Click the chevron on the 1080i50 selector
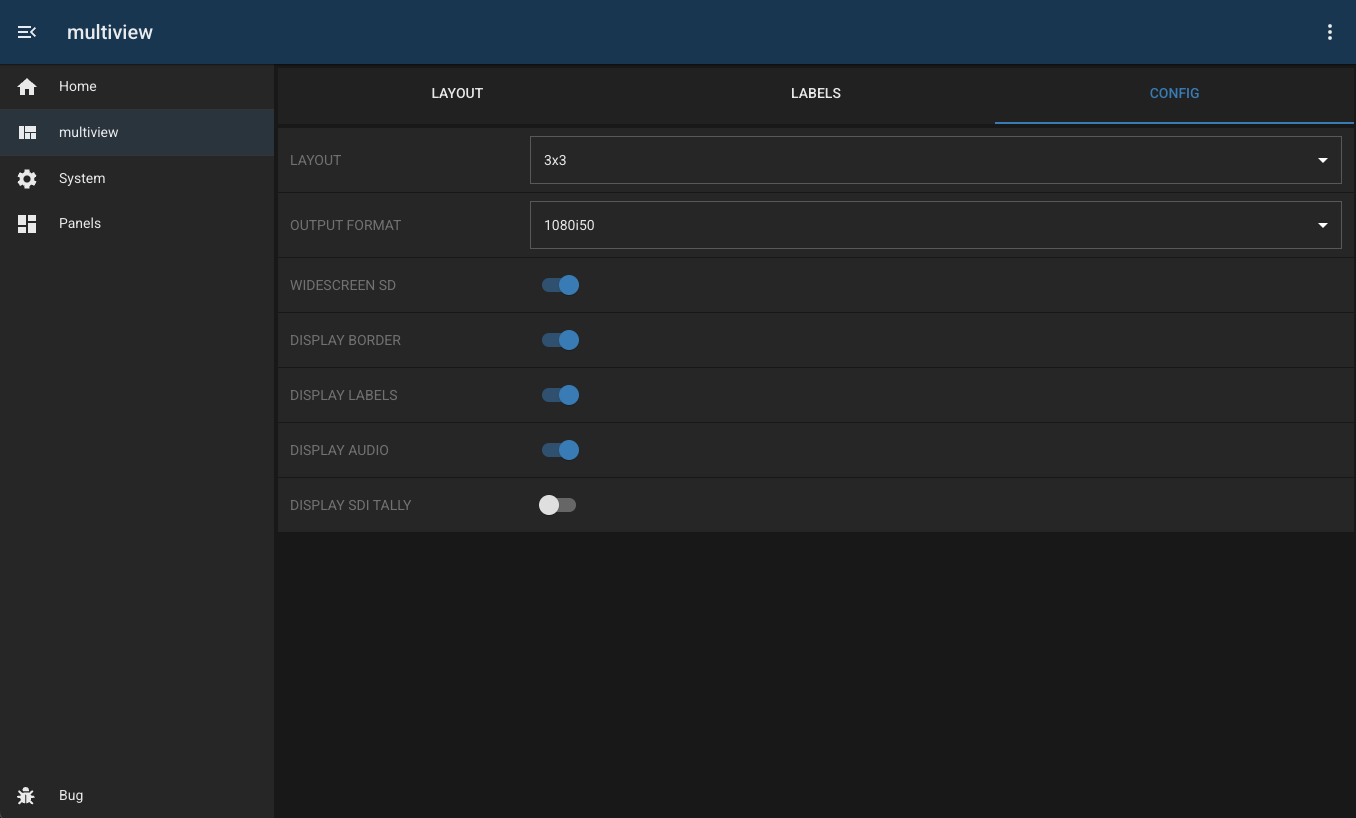 tap(1322, 225)
